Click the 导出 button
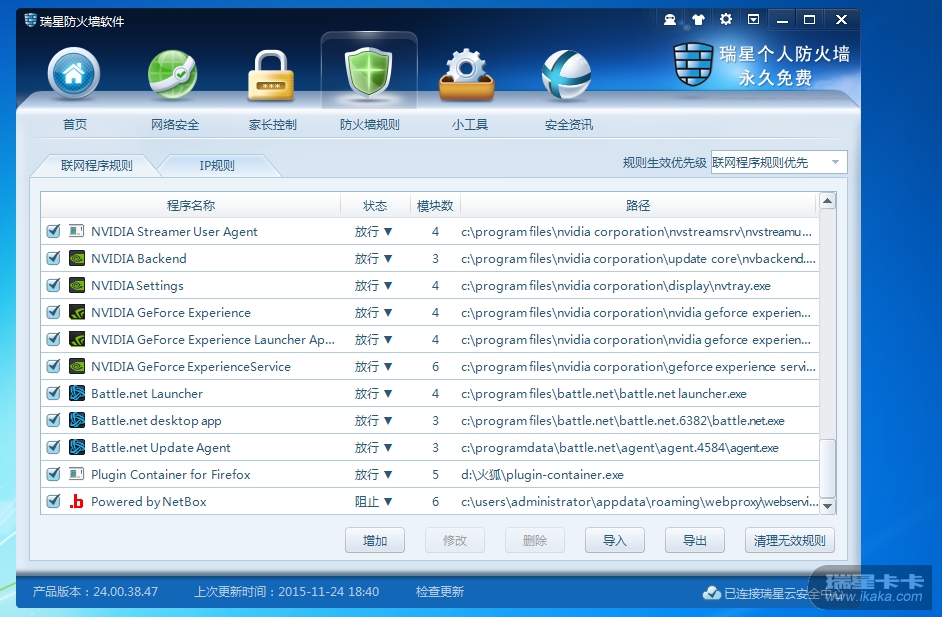The image size is (942, 617). [694, 540]
